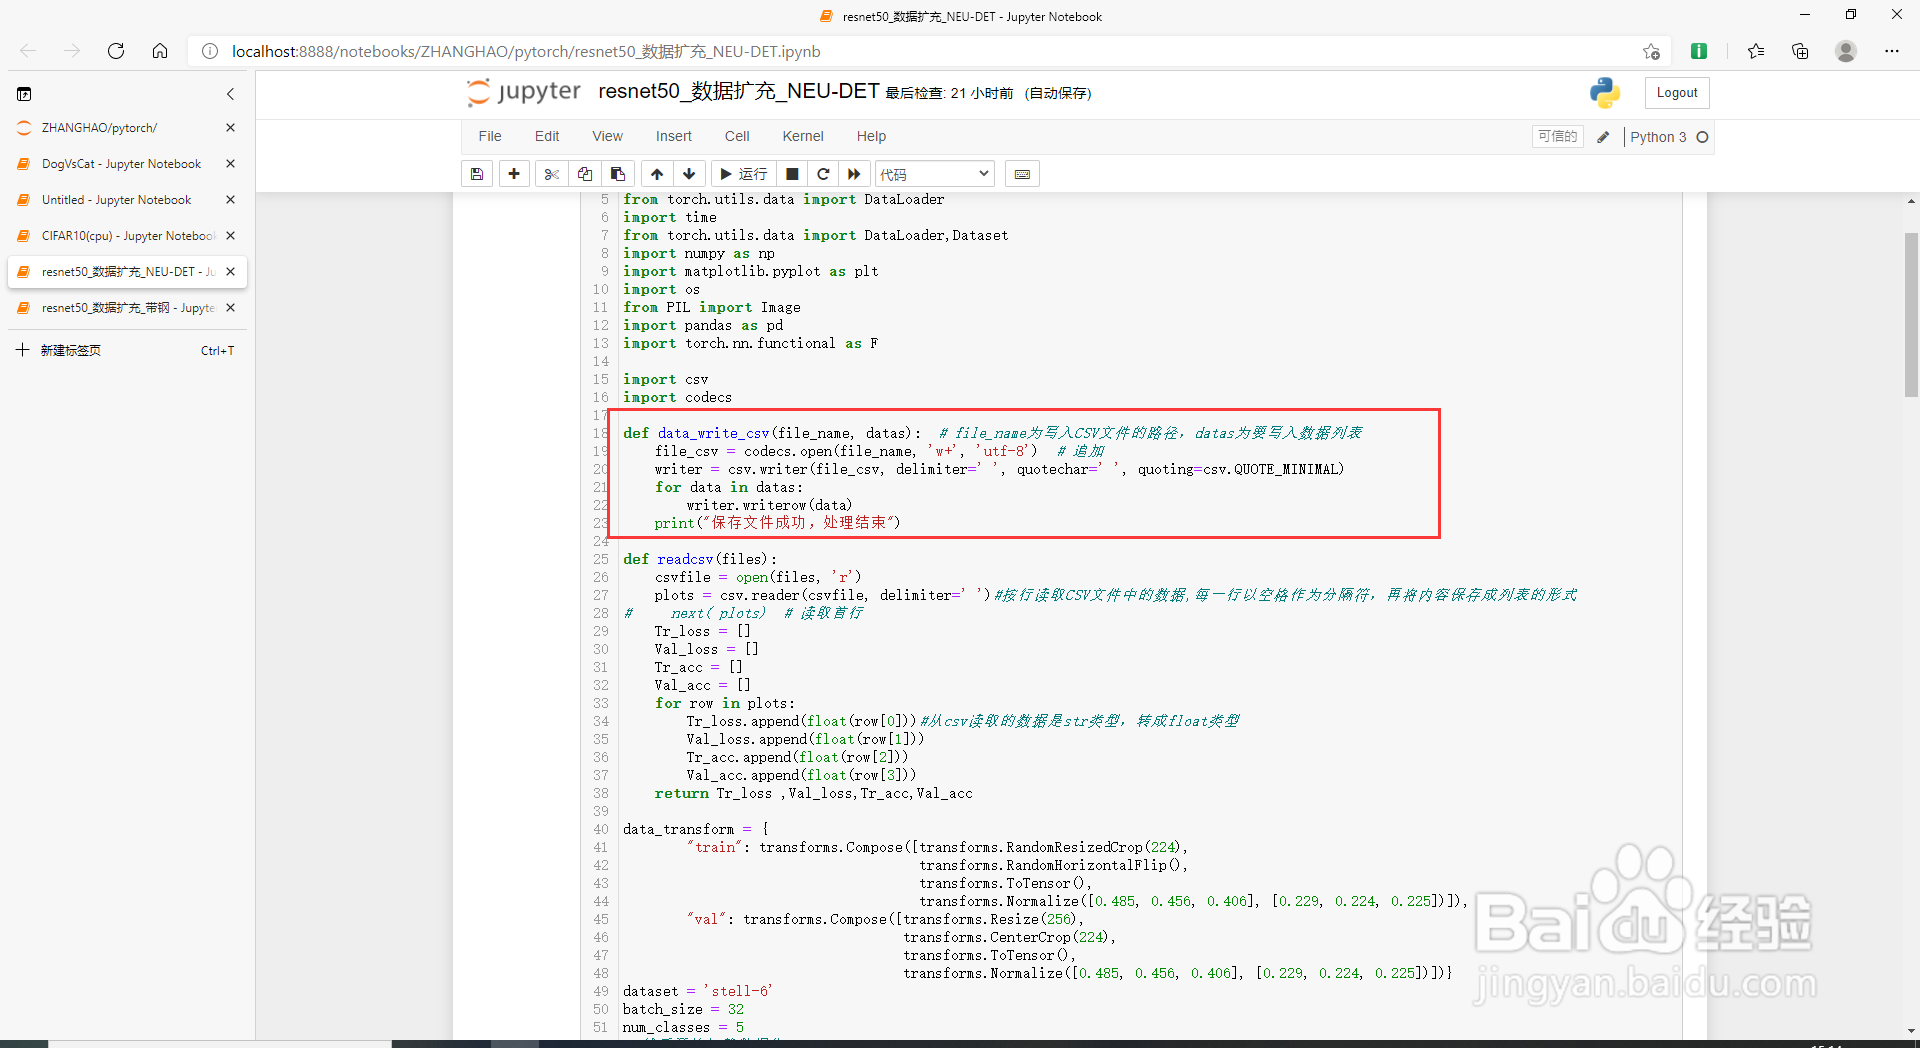This screenshot has height=1048, width=1920.
Task: Open the cell type dropdown showing 代码
Action: tap(935, 174)
